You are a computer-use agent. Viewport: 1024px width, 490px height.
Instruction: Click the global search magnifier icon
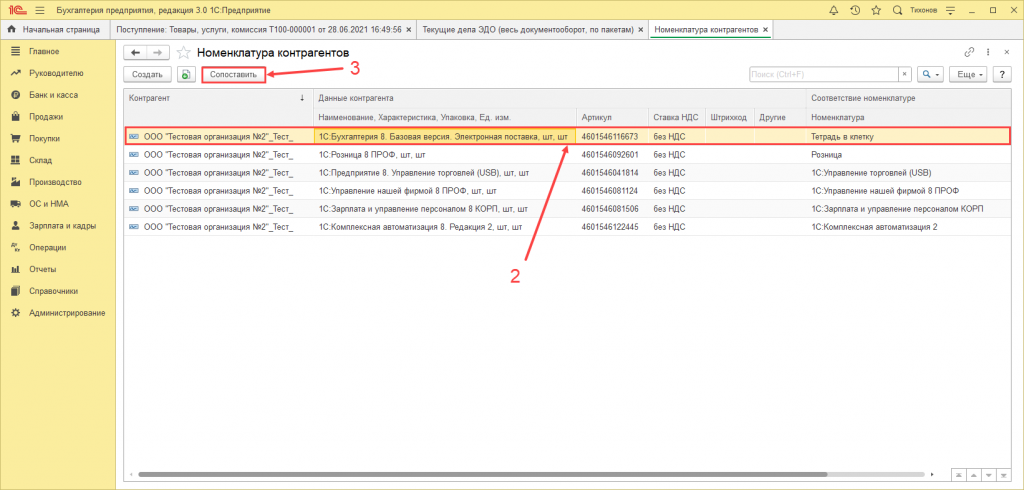[897, 10]
